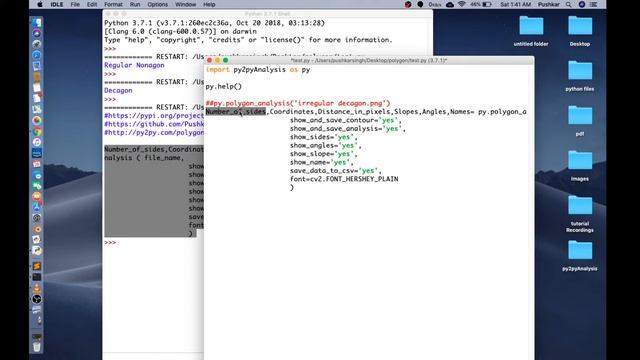This screenshot has width=640, height=360.
Task: Open Finder in the Dock
Action: tap(37, 22)
